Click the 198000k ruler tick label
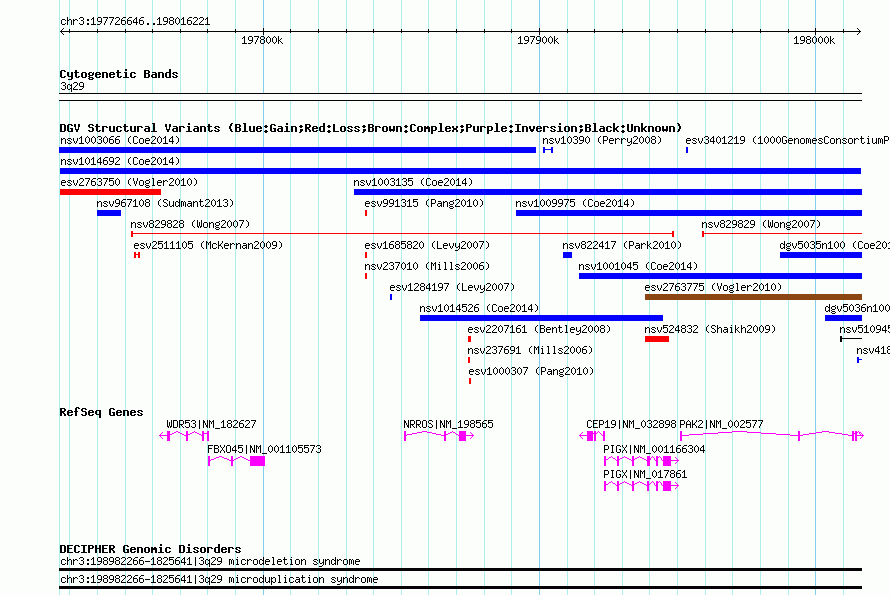 point(814,40)
